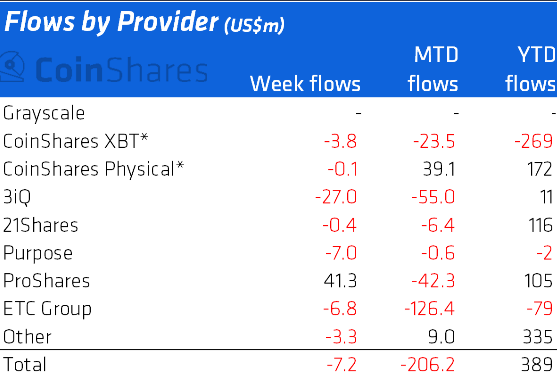The image size is (557, 377).
Task: Click the CoinShares watermark text
Action: pos(121,70)
